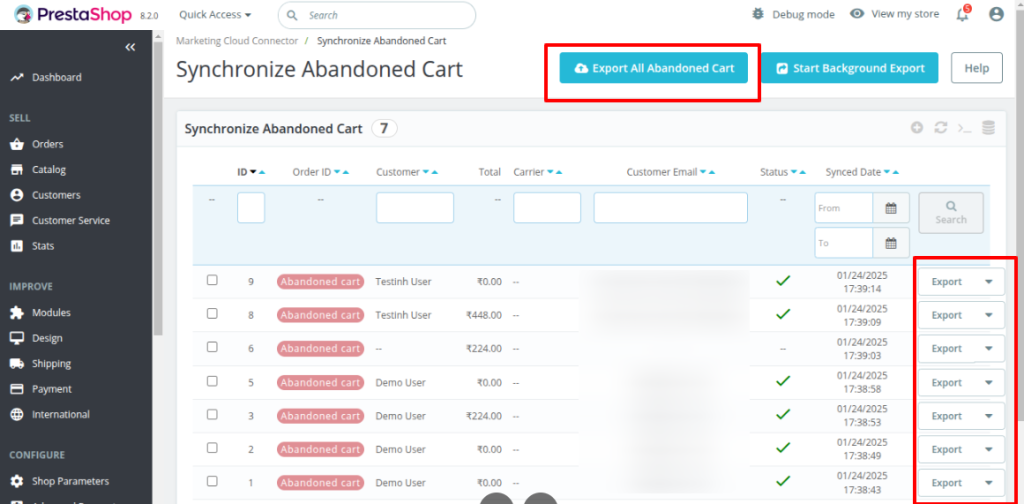Image resolution: width=1024 pixels, height=504 pixels.
Task: Select checkbox for cart ID 5
Action: click(212, 381)
